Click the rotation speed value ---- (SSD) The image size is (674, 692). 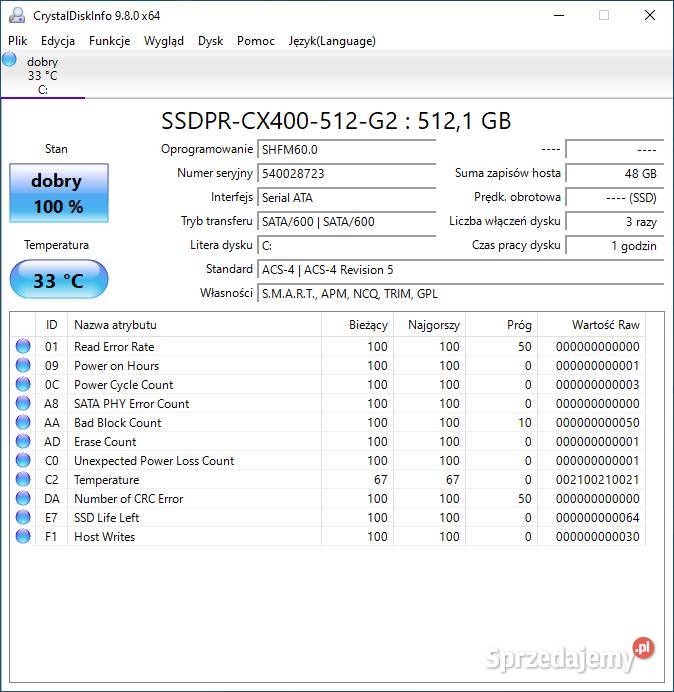(x=614, y=197)
